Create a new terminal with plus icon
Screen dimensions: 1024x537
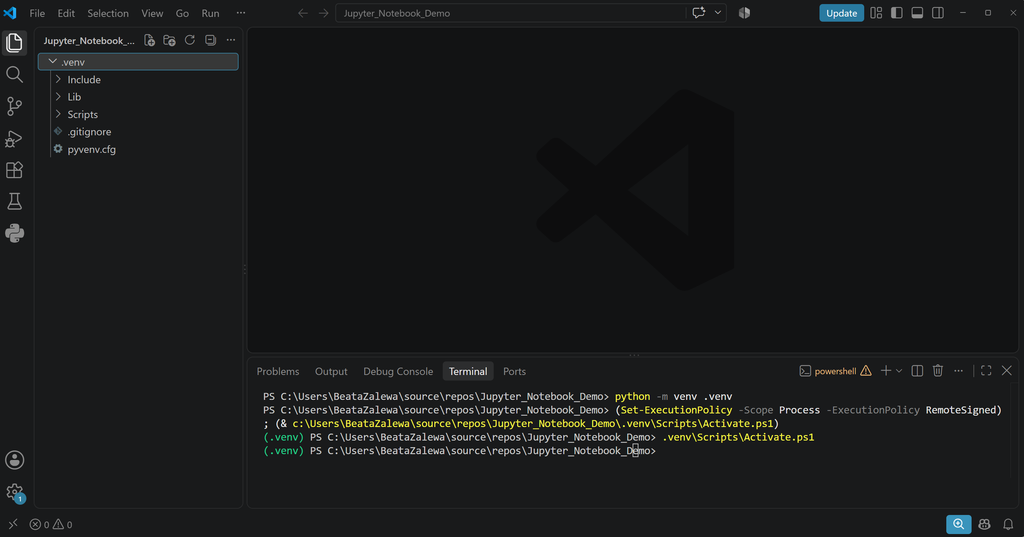point(886,371)
